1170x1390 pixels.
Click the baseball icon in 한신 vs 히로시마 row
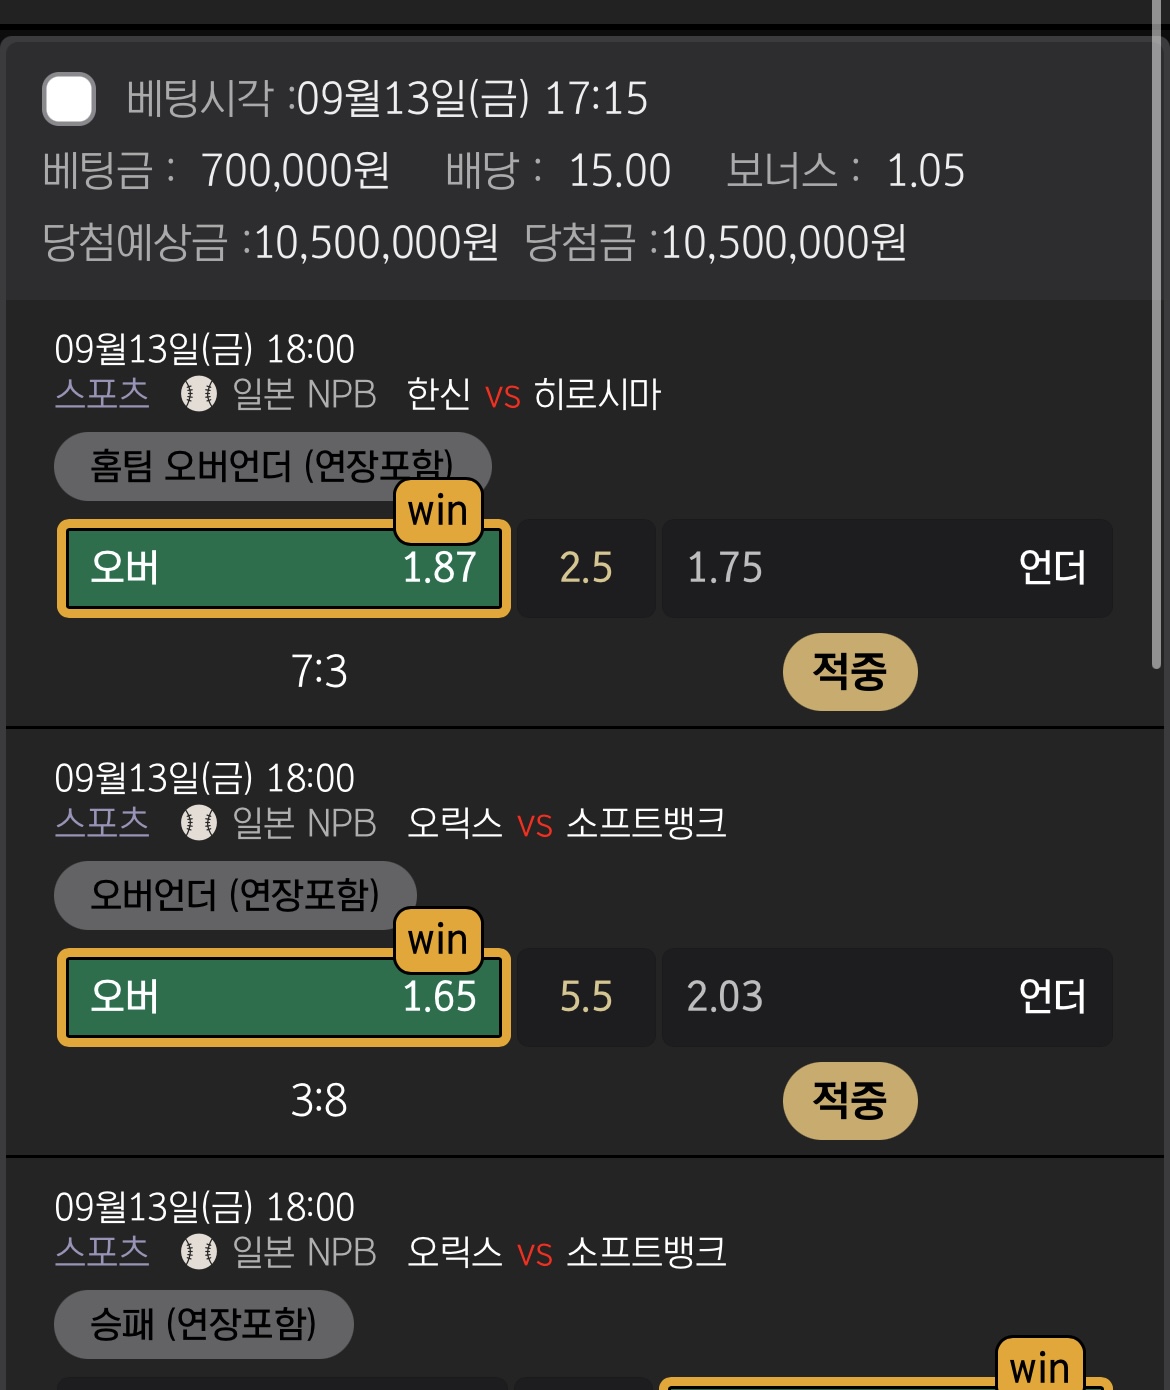(198, 394)
